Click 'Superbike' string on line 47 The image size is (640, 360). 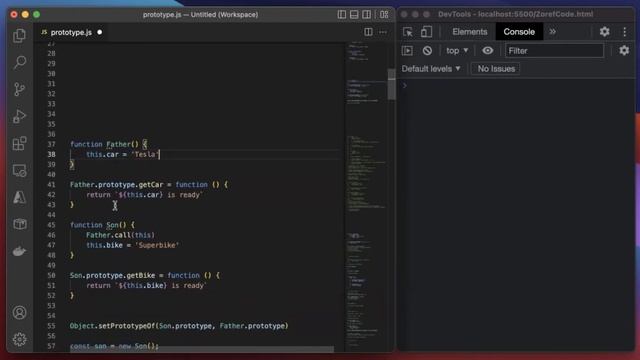point(157,245)
